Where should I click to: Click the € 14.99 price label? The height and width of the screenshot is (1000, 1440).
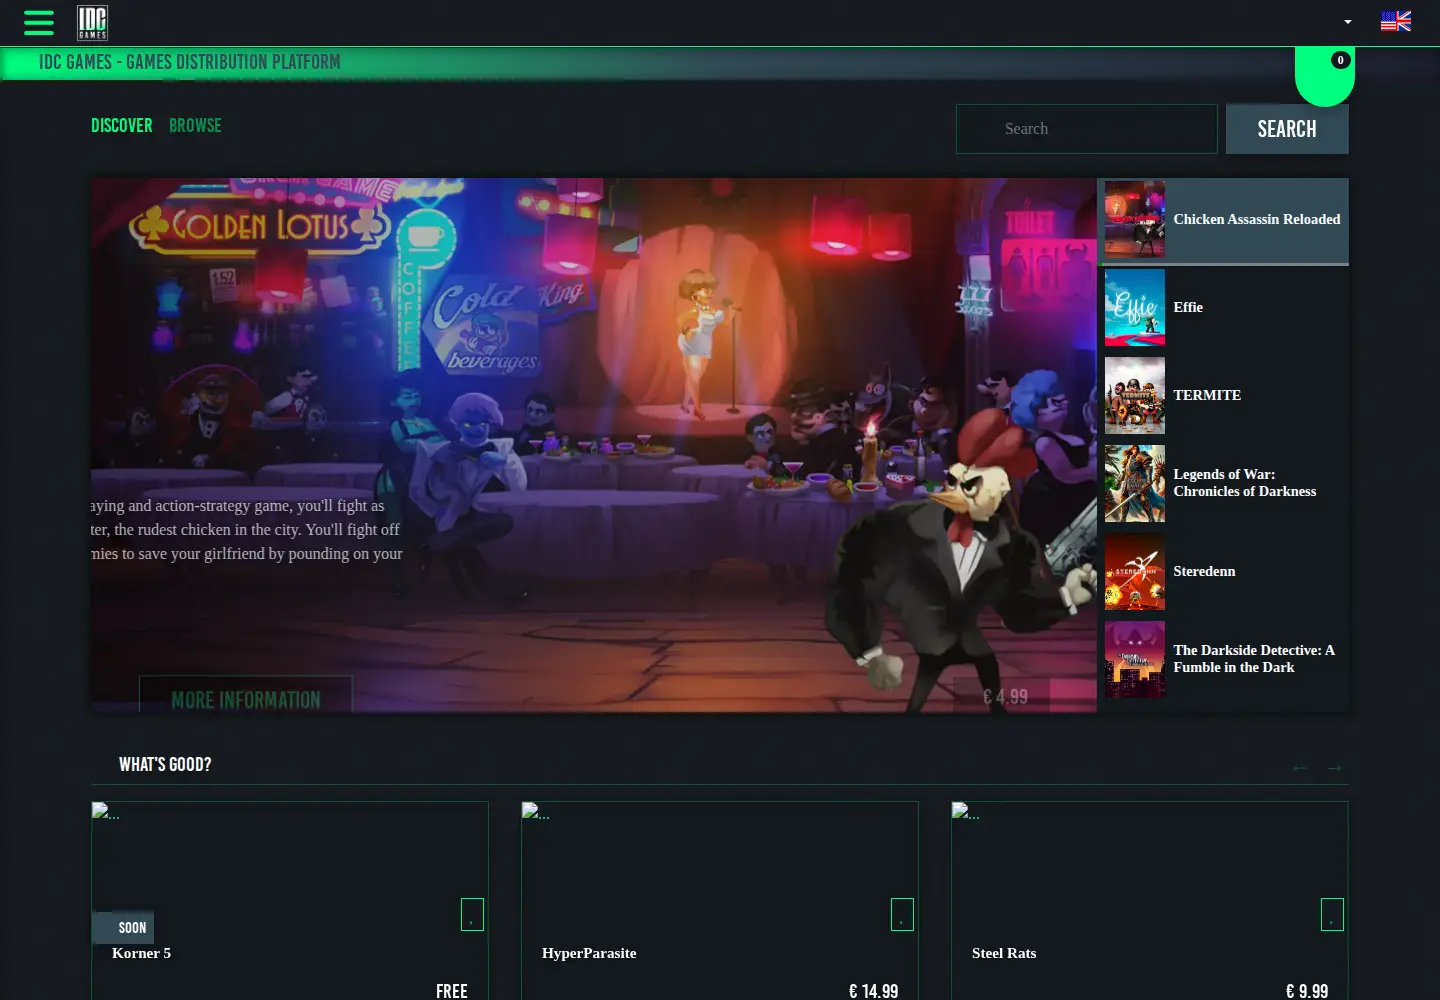pos(873,991)
